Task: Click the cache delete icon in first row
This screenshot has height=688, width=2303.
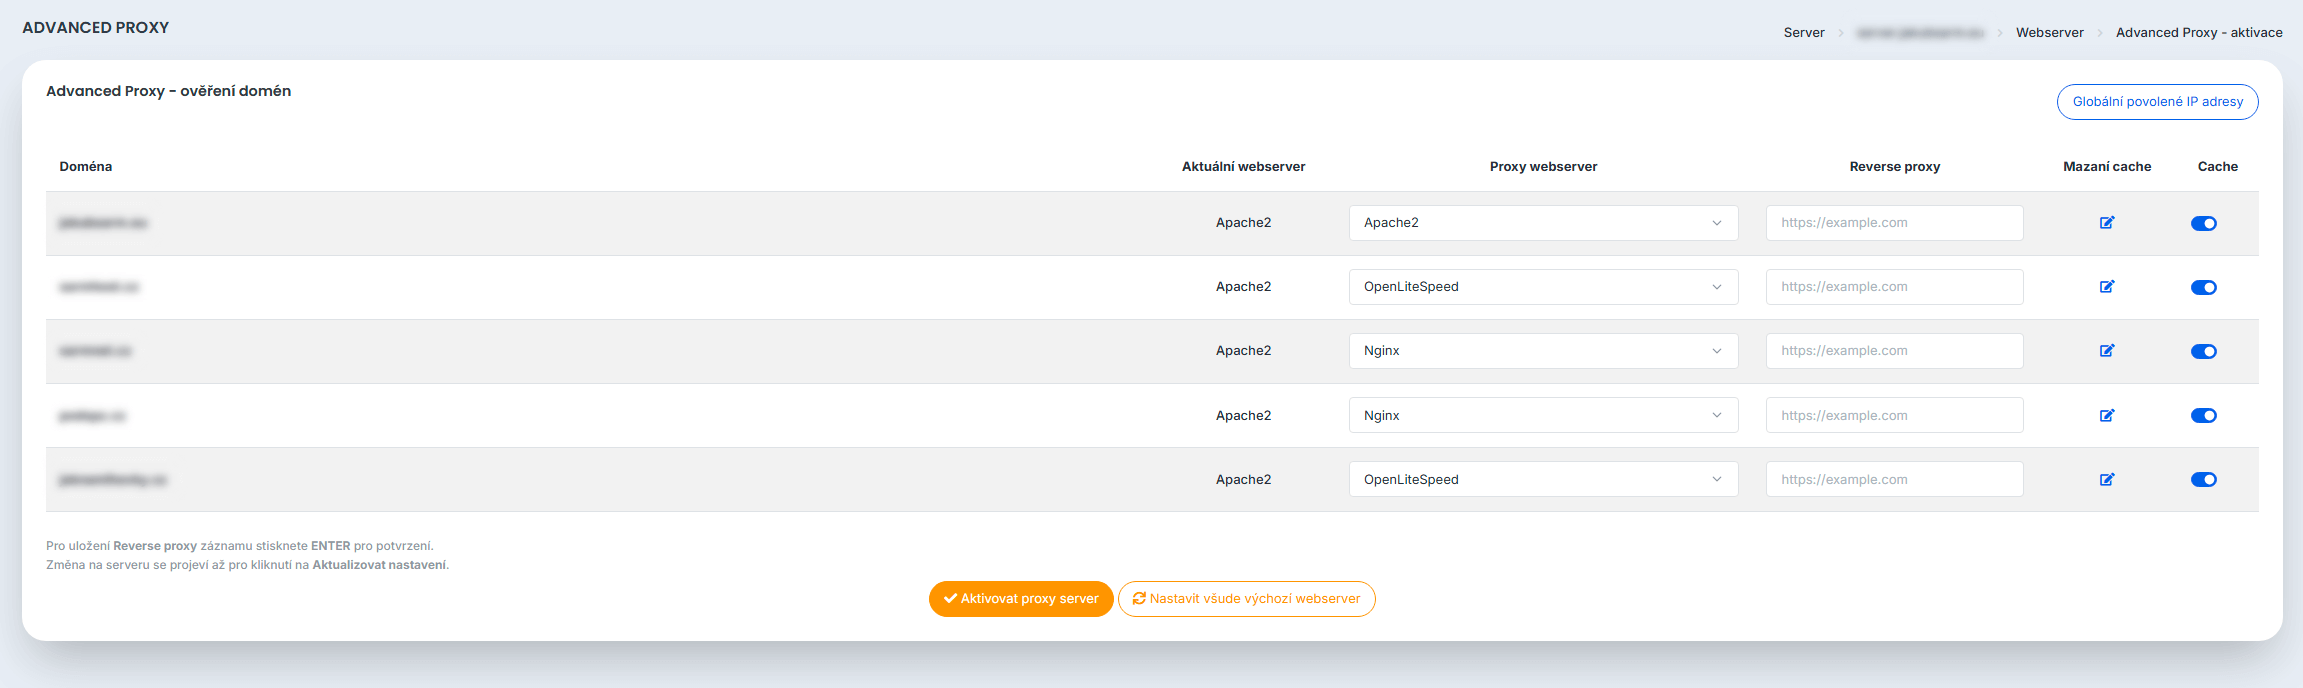Action: point(2106,223)
